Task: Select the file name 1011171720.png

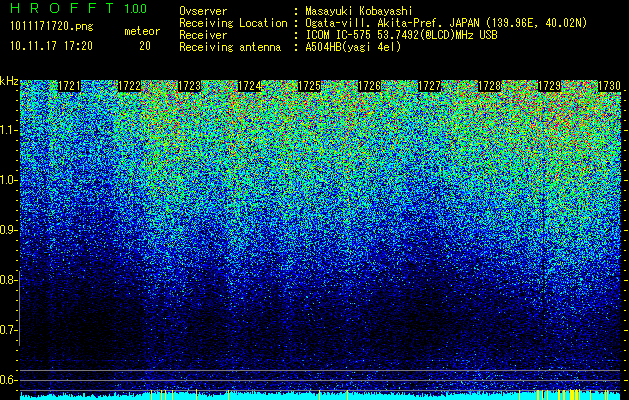Action: 52,27
